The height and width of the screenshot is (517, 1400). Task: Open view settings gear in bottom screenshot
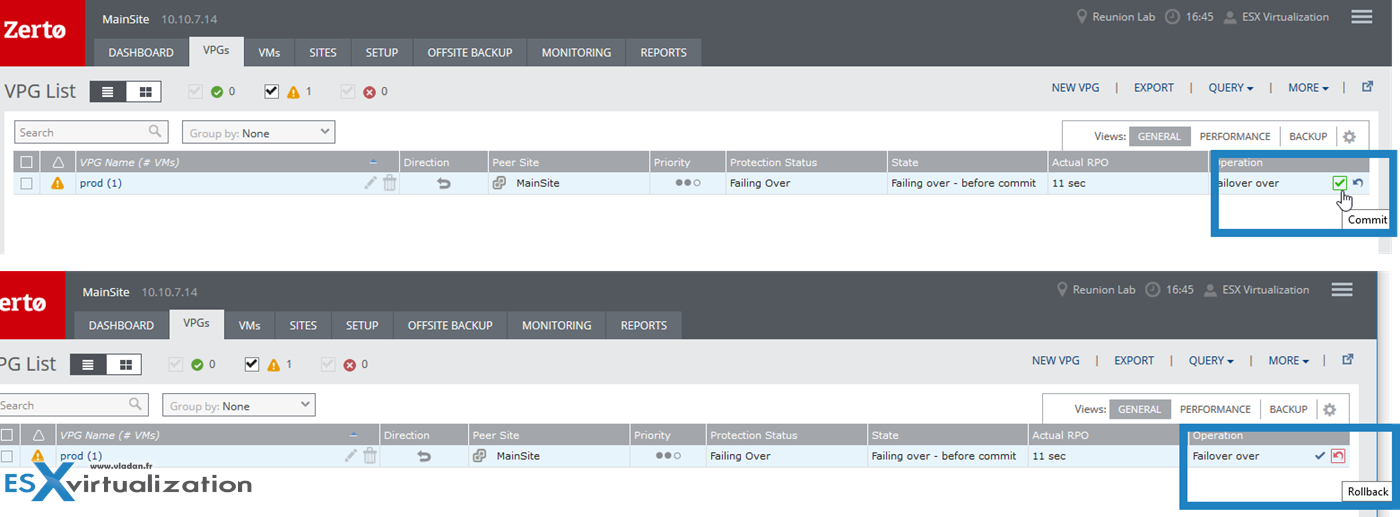point(1329,409)
